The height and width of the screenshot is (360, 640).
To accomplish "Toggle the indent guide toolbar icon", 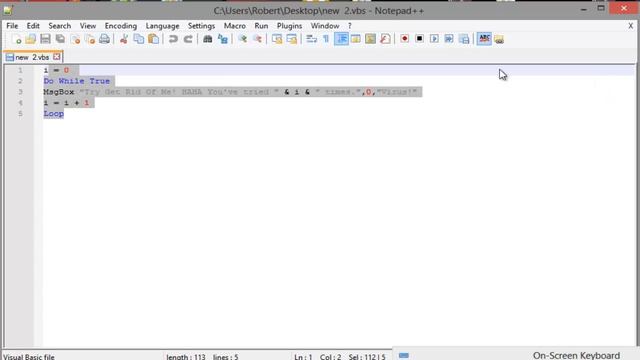I will pos(341,39).
